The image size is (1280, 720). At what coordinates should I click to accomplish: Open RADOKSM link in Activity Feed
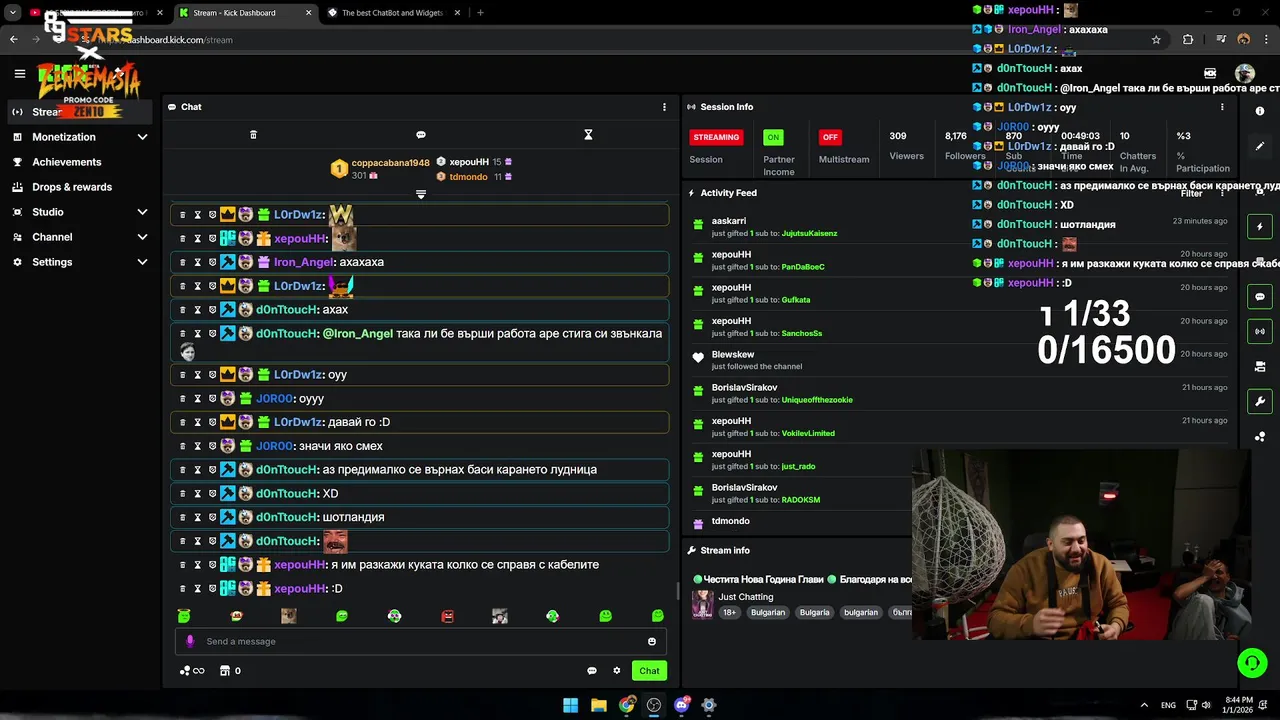tap(801, 500)
